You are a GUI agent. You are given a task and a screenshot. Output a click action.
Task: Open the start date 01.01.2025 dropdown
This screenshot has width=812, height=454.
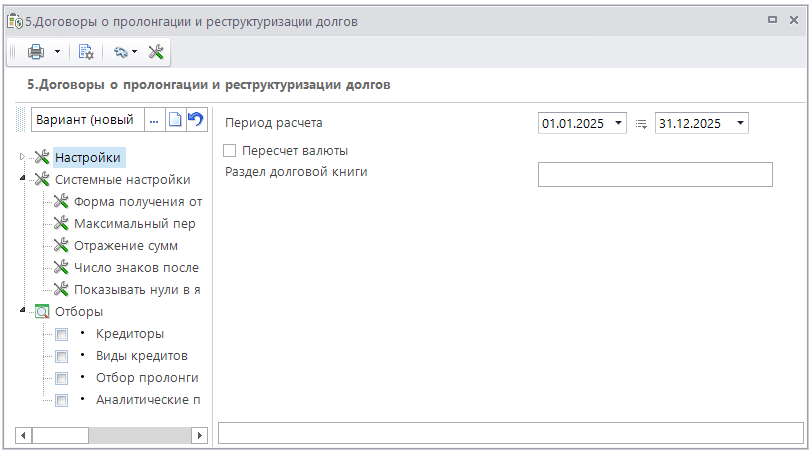click(619, 123)
